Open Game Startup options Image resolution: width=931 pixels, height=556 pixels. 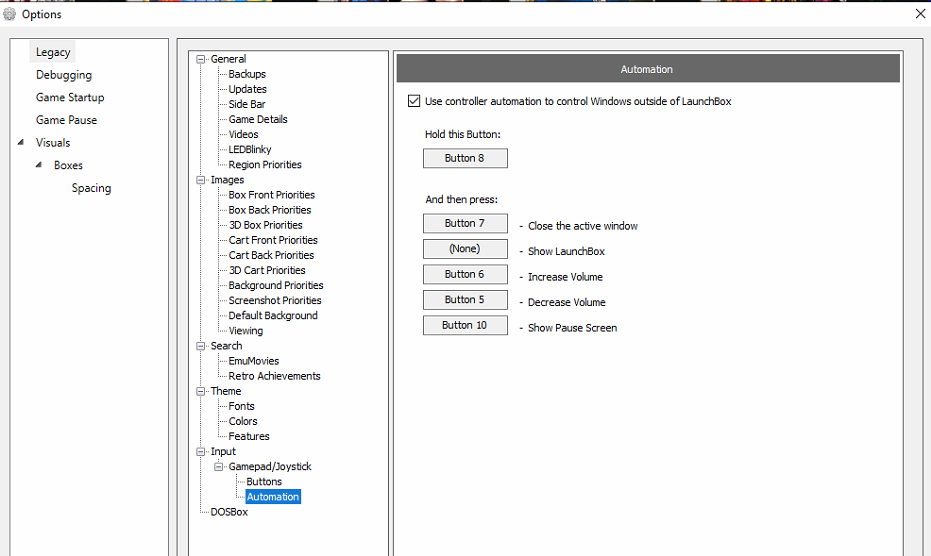tap(69, 97)
